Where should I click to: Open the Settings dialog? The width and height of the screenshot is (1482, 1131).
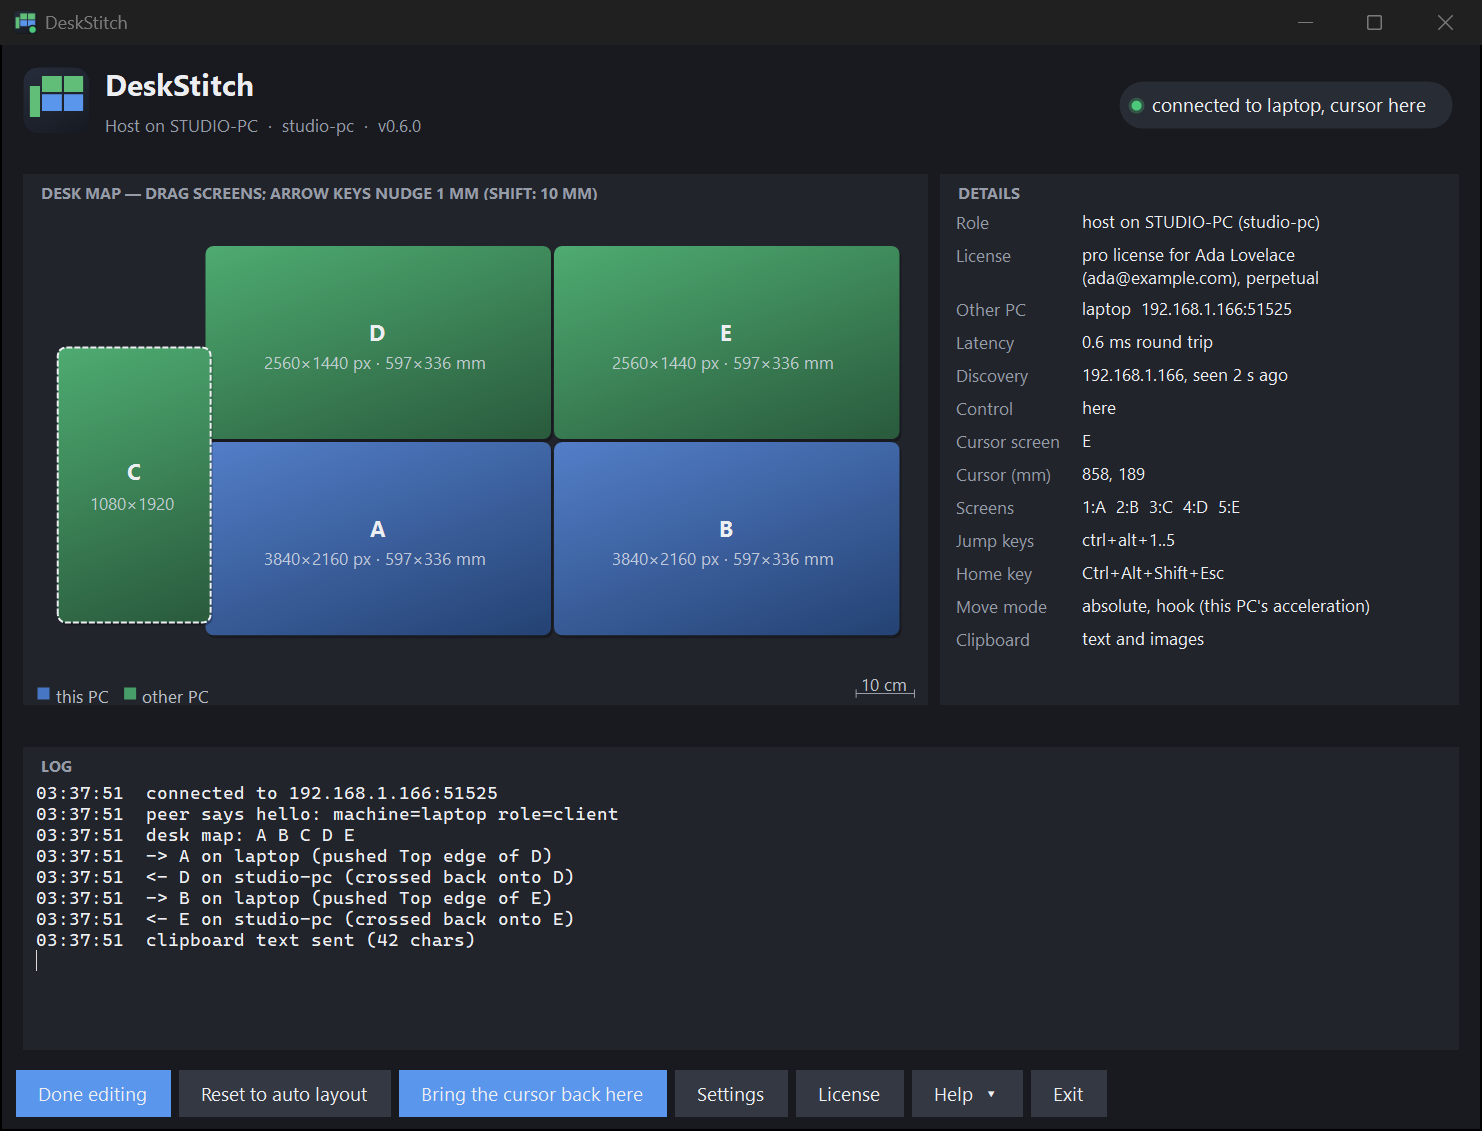[731, 1094]
